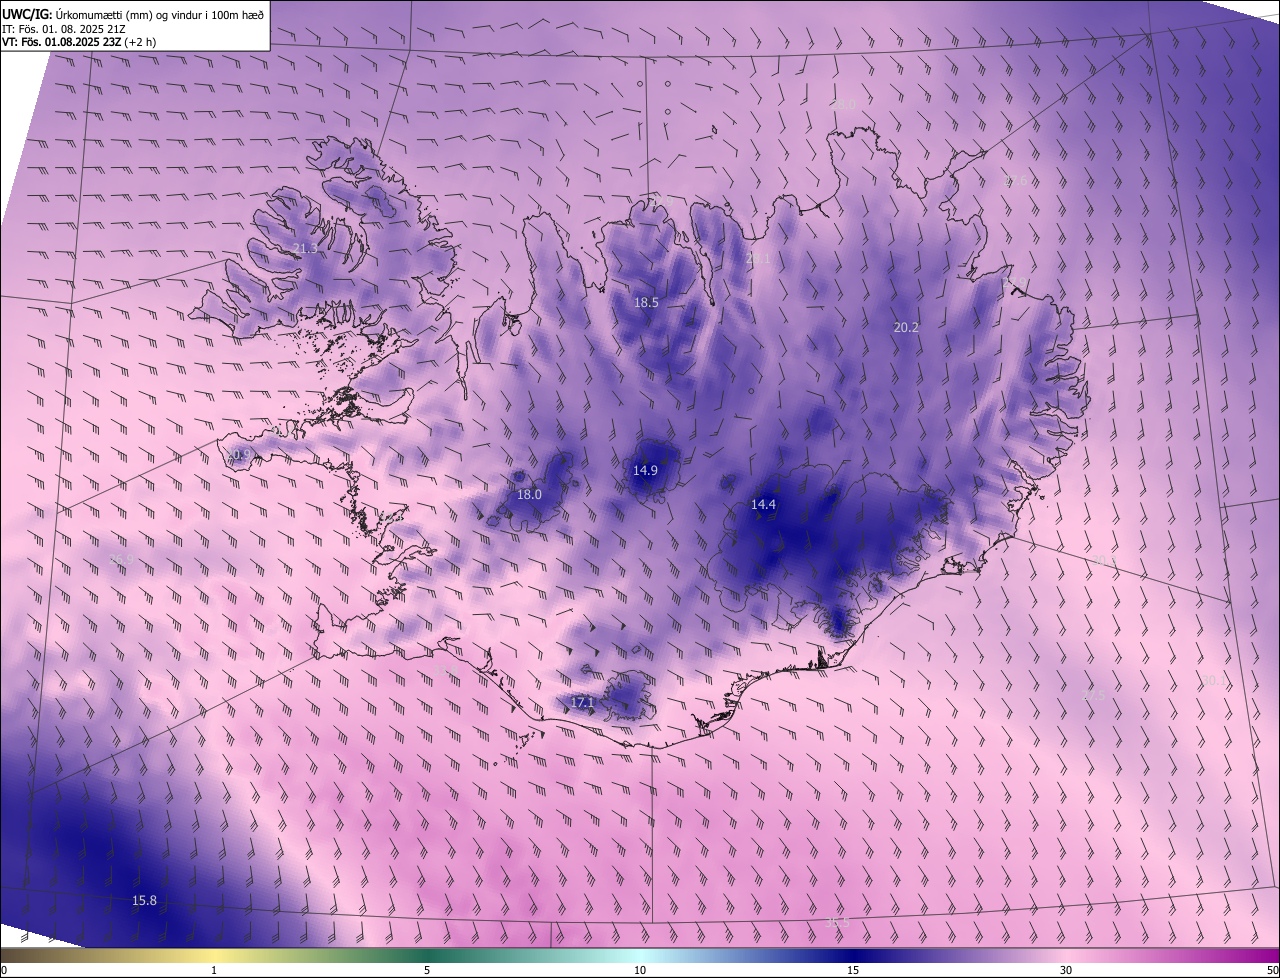Click the 15.8 value in the dark area

(x=144, y=900)
